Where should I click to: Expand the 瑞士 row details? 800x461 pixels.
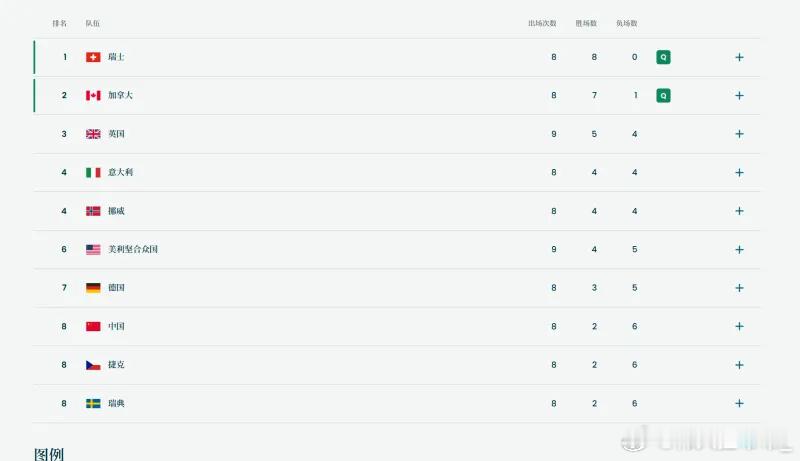pos(739,57)
